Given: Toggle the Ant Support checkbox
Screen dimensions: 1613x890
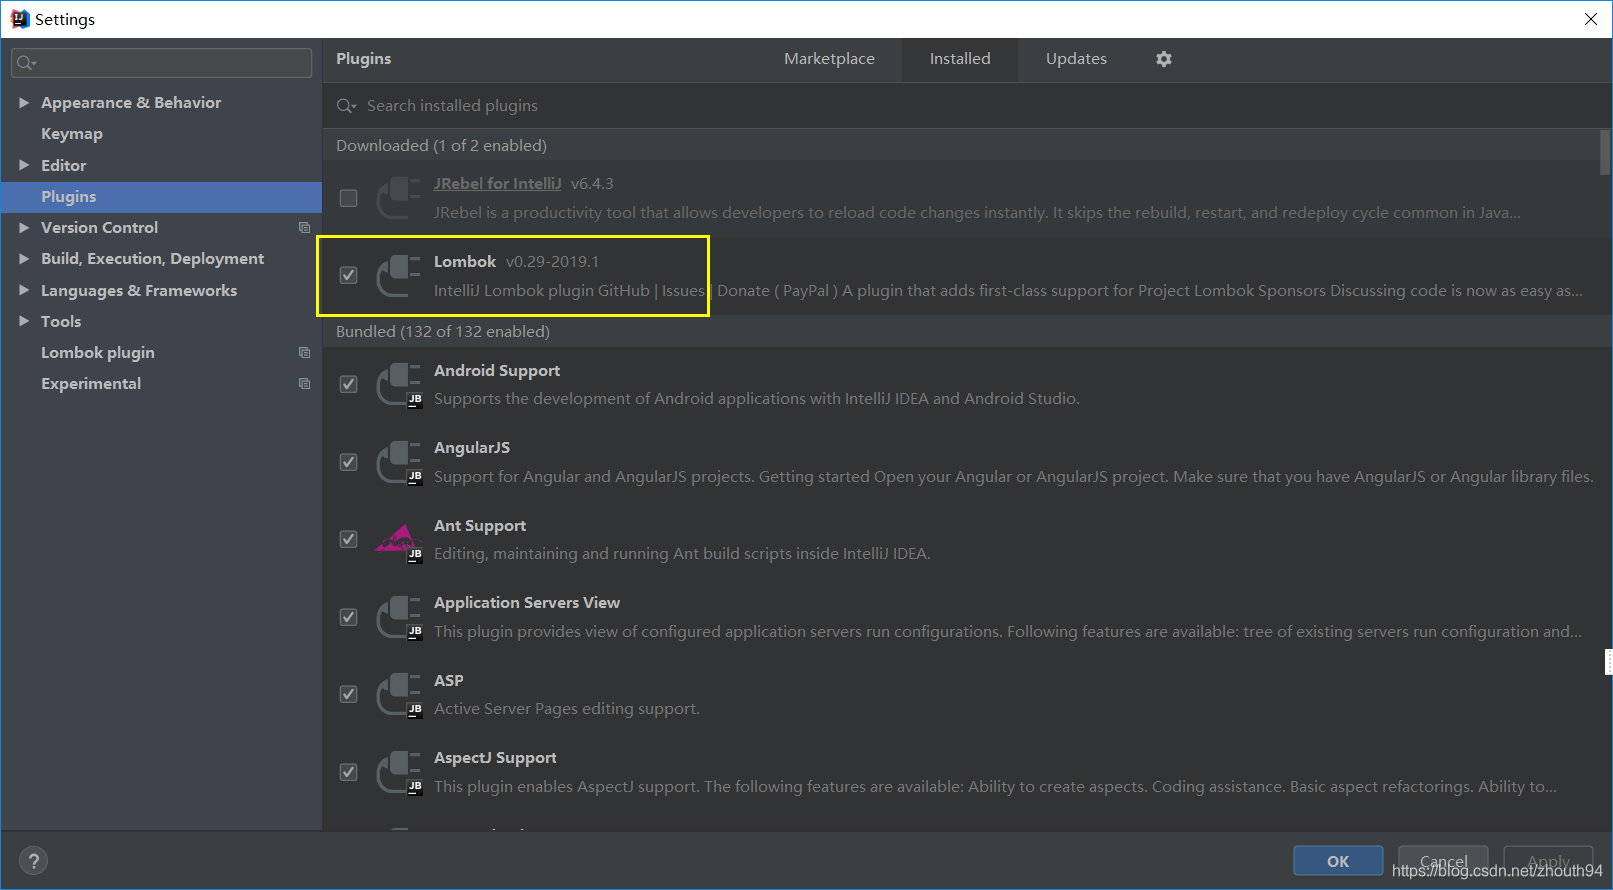Looking at the screenshot, I should [348, 539].
